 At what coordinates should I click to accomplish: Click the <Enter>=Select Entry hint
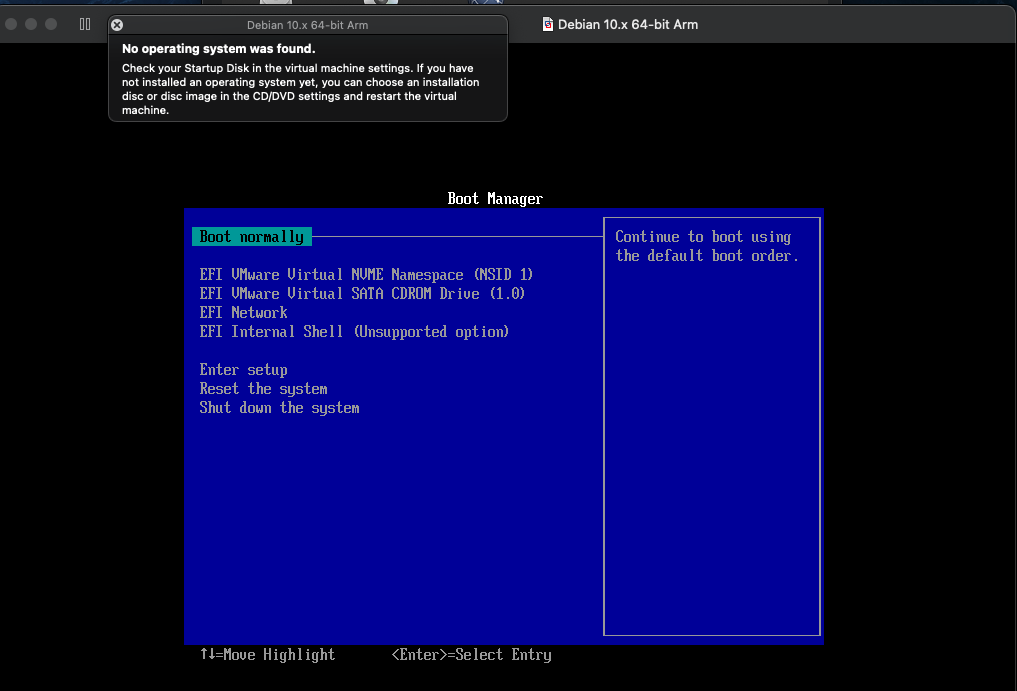coord(472,655)
